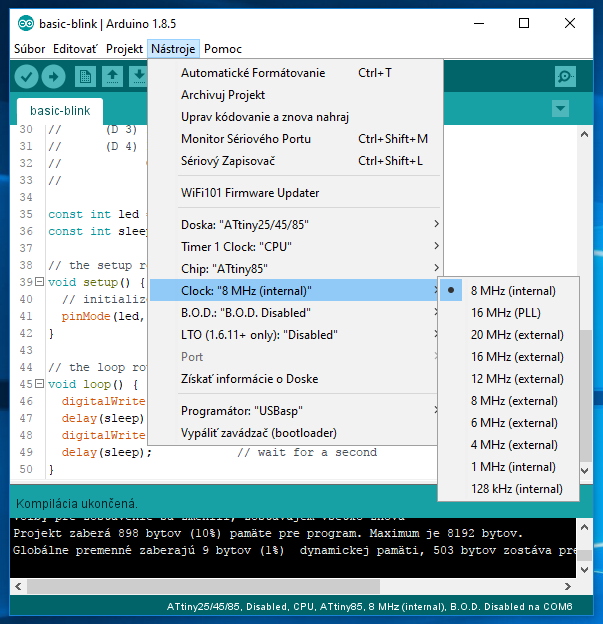
Task: Click code line 'delay(sleep);' on line 49
Action: click(107, 452)
